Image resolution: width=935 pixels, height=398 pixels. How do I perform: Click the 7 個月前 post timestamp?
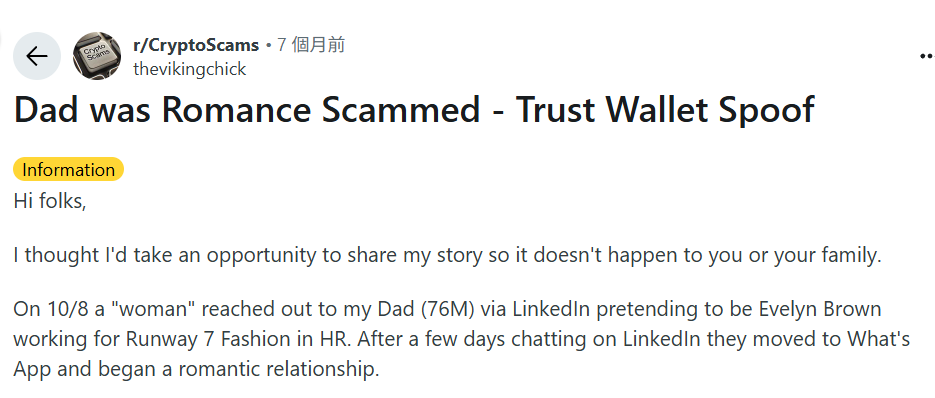311,45
